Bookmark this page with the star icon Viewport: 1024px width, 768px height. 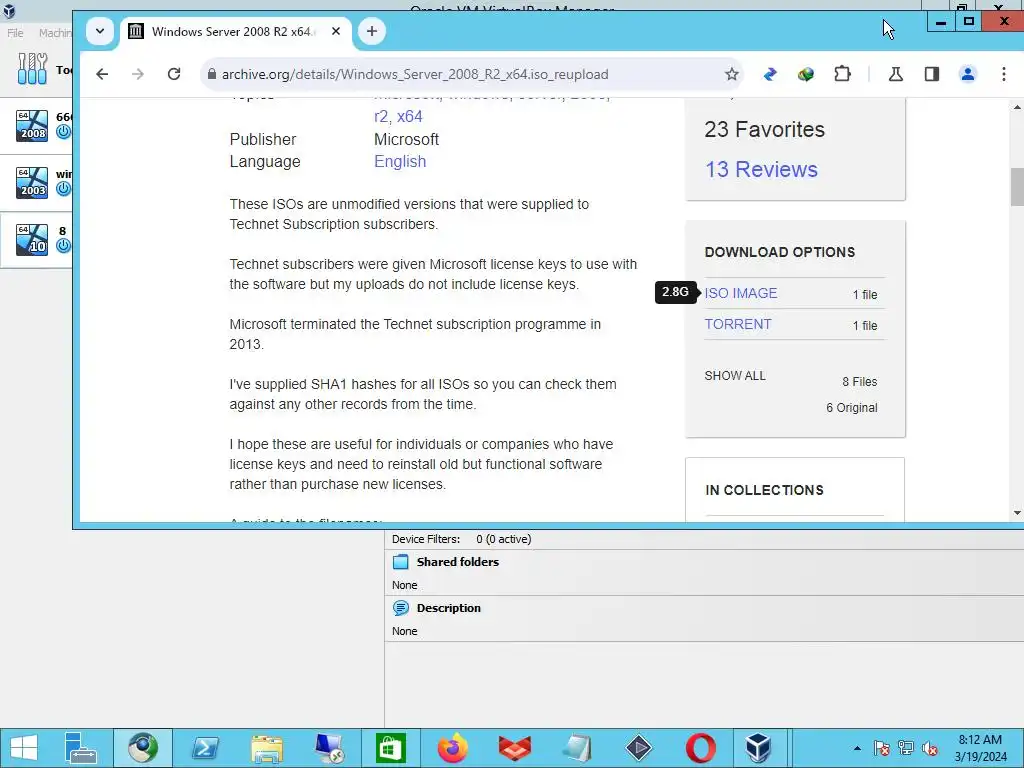pos(731,74)
